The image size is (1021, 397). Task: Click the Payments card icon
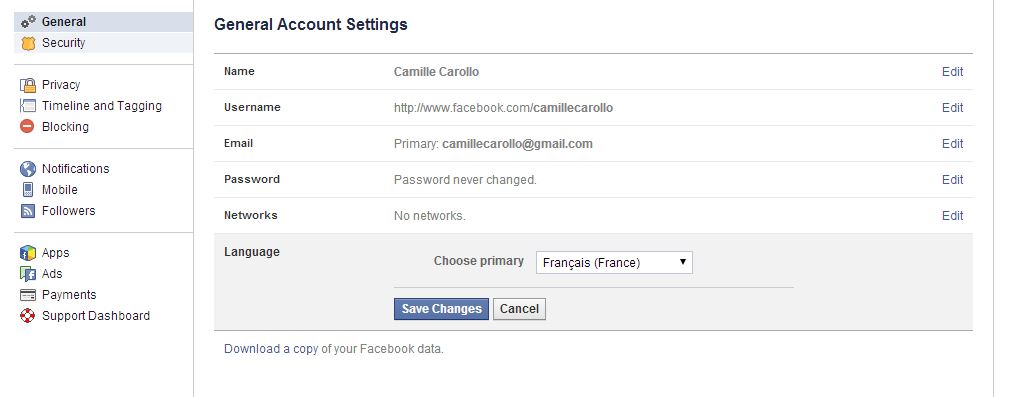pyautogui.click(x=28, y=295)
